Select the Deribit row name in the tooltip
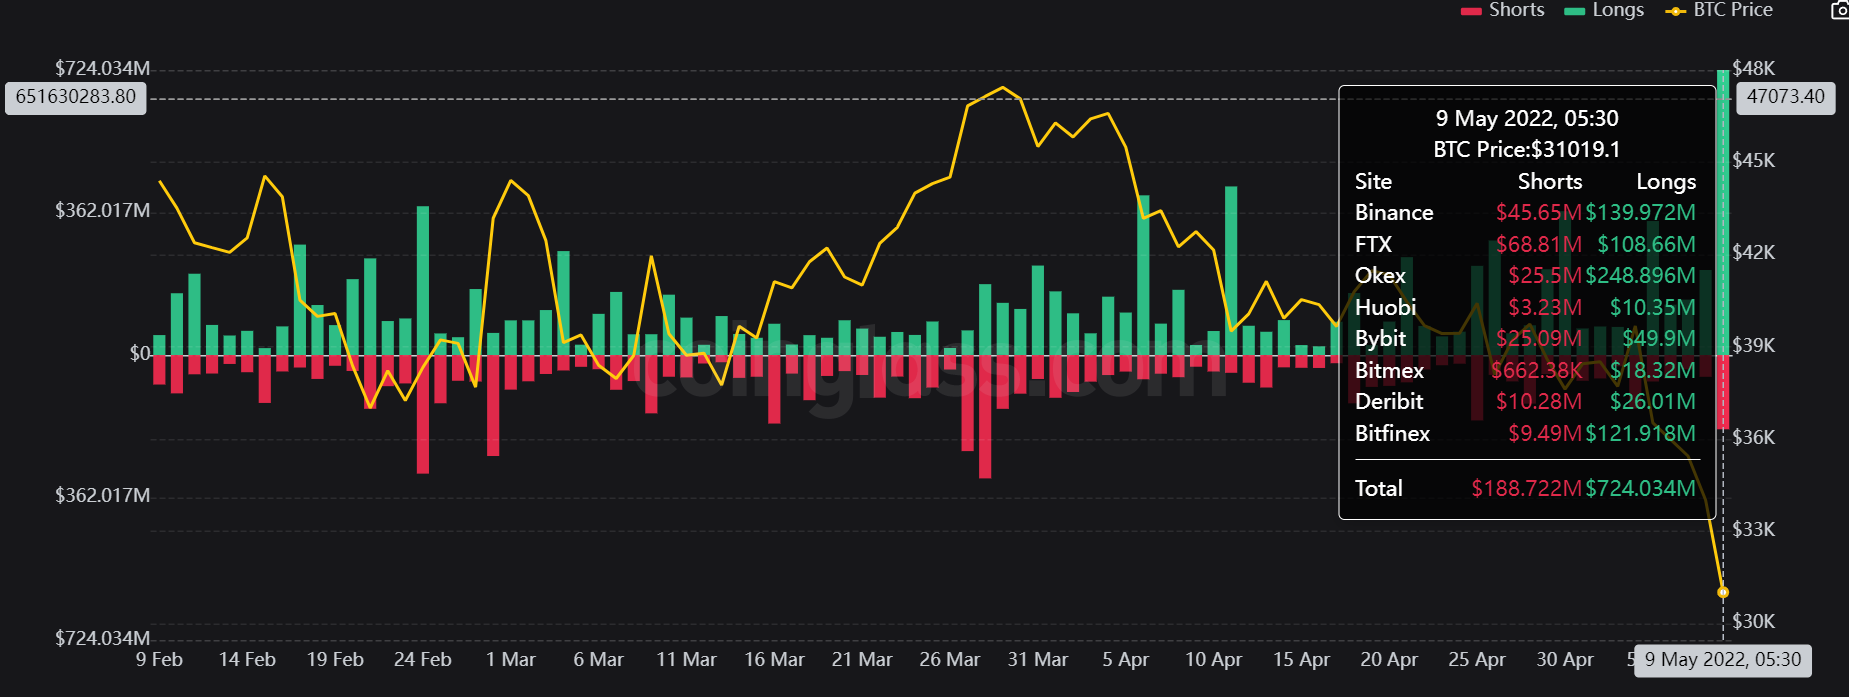 point(1389,401)
